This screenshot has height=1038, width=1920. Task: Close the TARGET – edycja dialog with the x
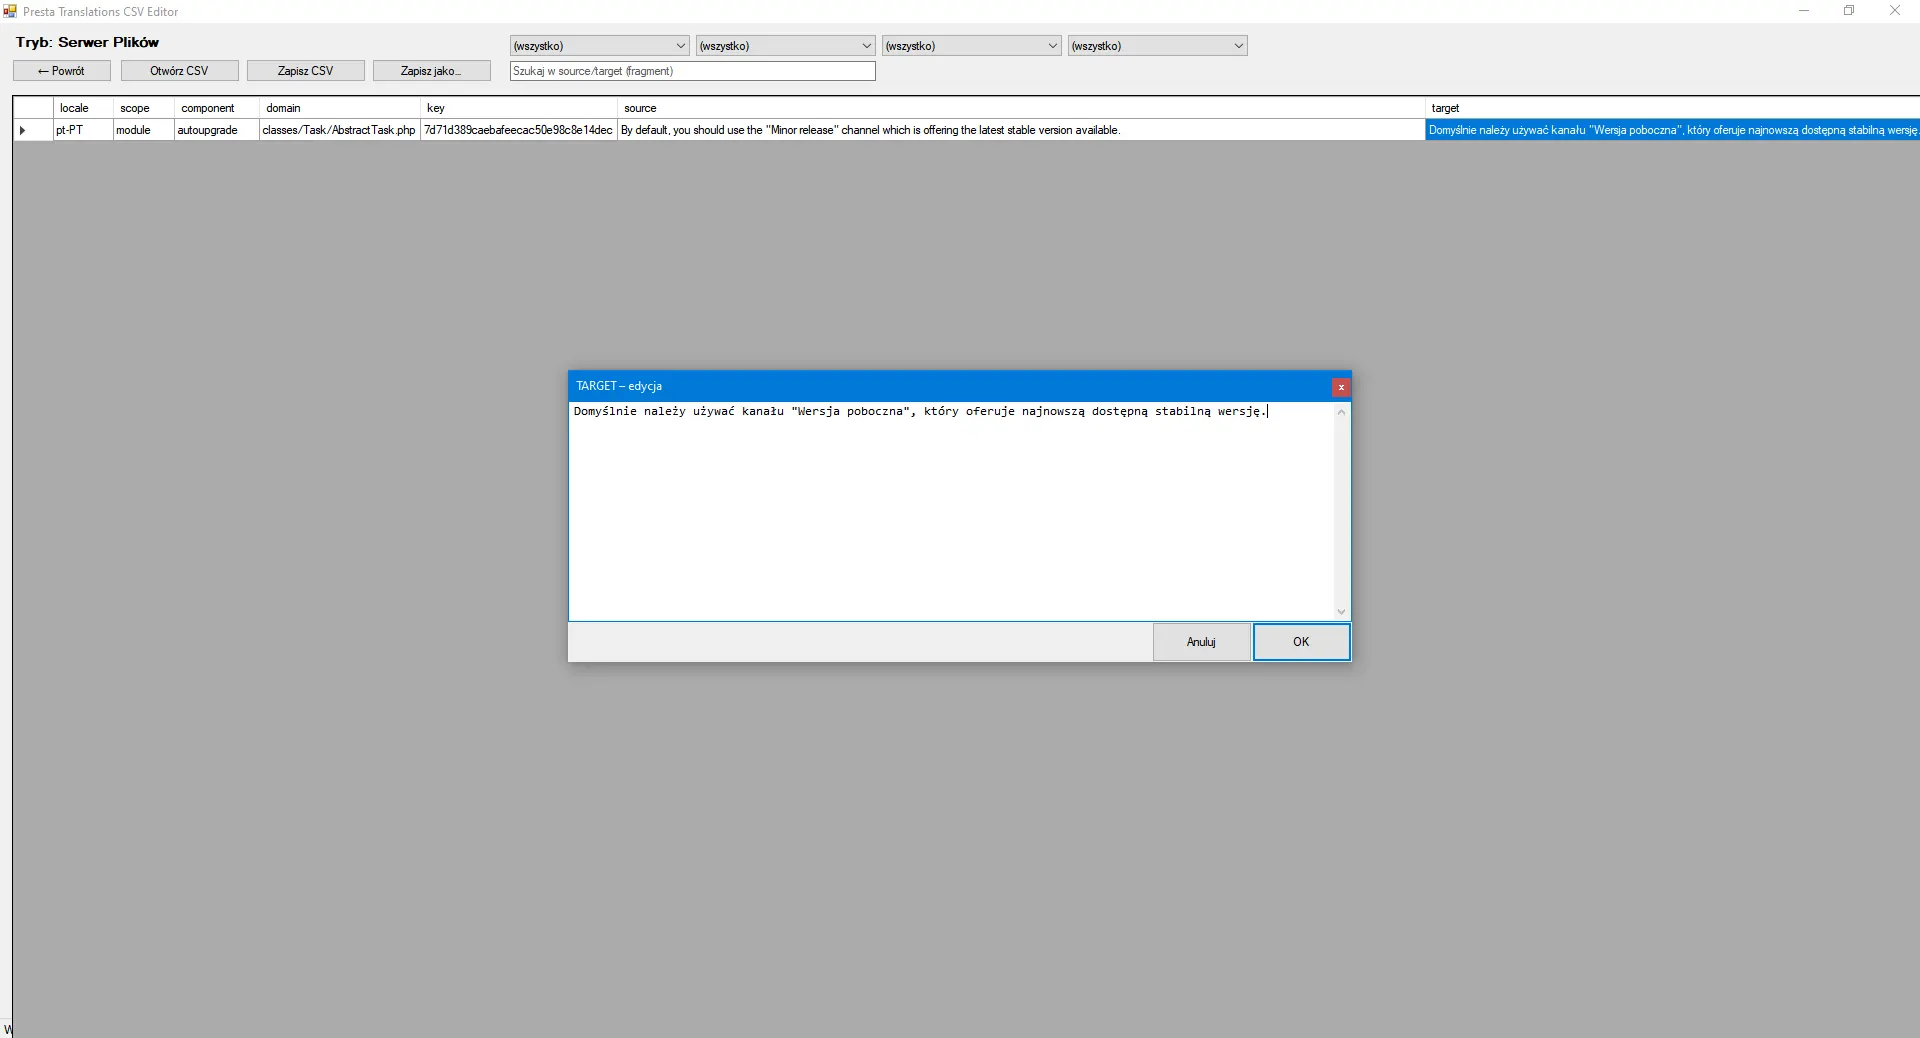click(x=1340, y=388)
